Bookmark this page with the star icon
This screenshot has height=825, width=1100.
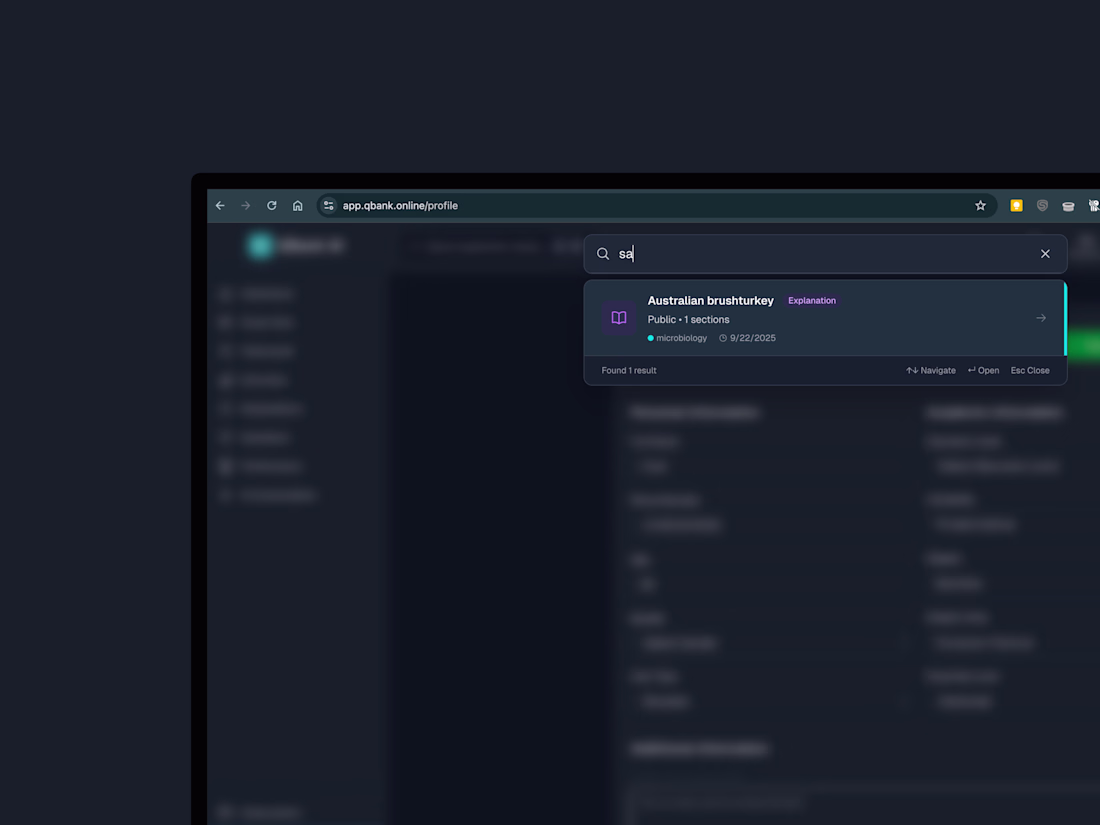[x=980, y=206]
